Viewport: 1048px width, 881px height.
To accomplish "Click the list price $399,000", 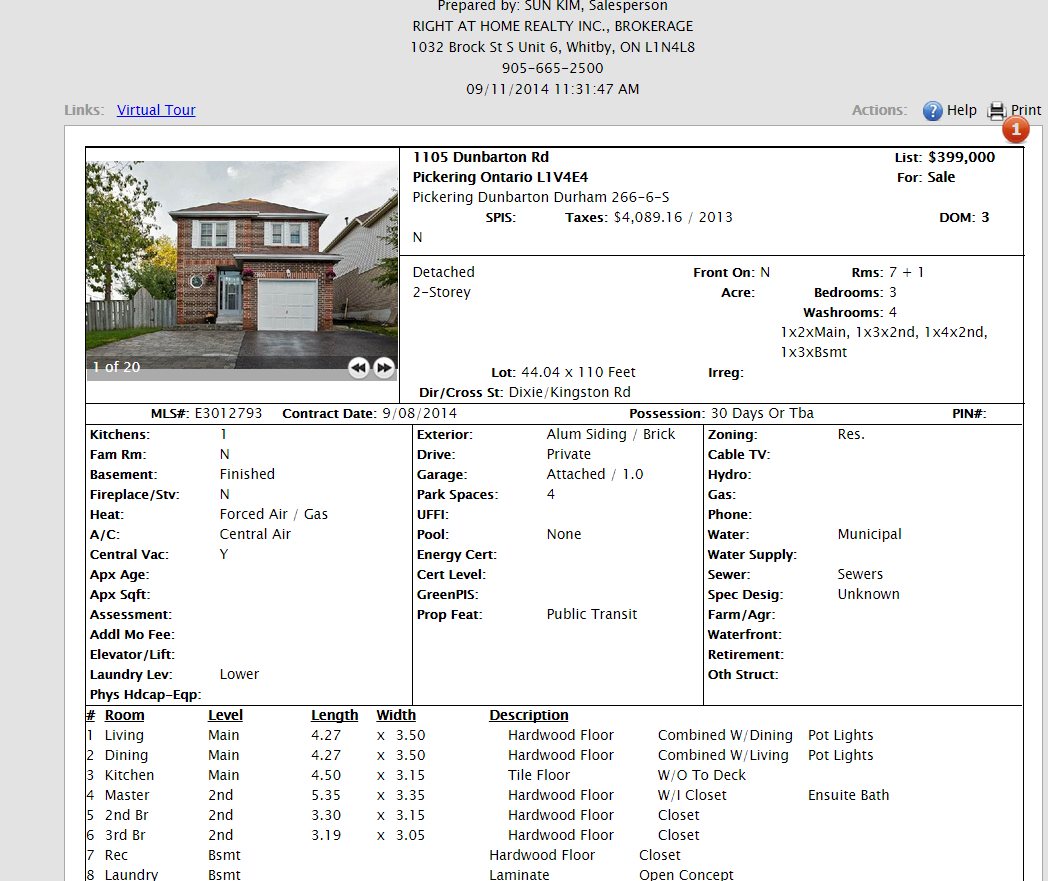I will (x=961, y=157).
